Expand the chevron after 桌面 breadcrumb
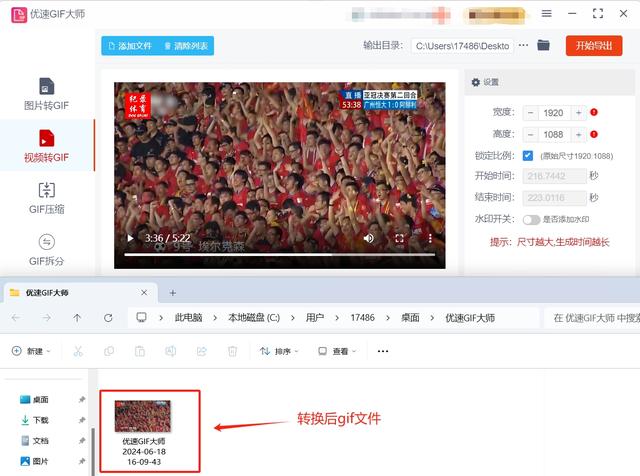Screen dimensions: 640x476 tap(432, 318)
